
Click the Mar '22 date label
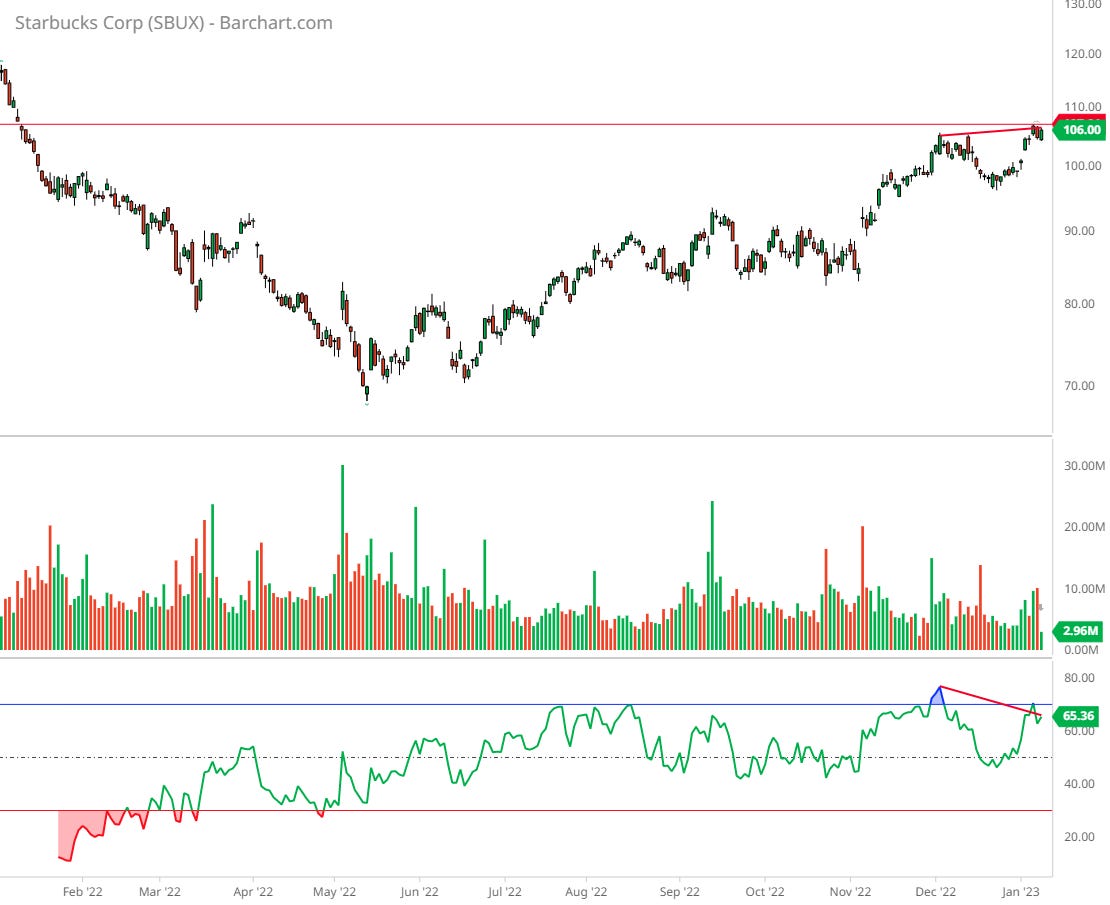(x=159, y=892)
